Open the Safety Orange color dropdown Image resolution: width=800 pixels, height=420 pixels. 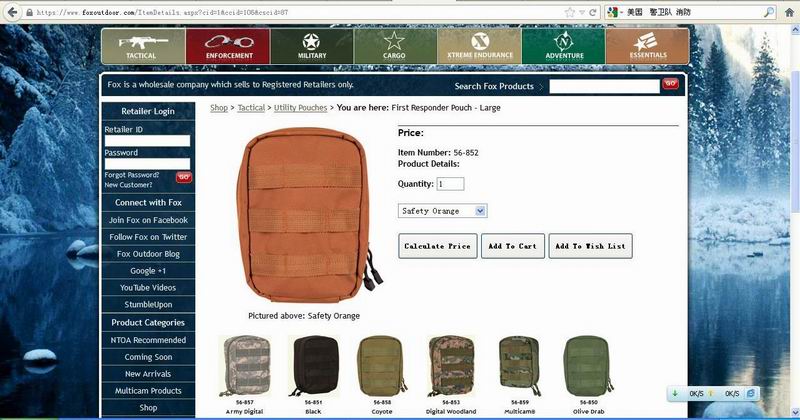(x=442, y=211)
